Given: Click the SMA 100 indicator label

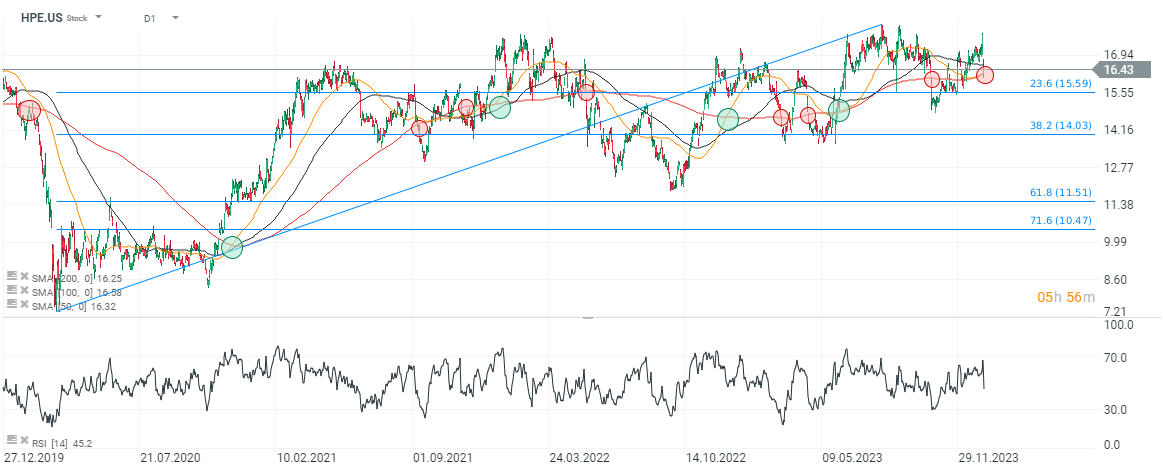Looking at the screenshot, I should pos(77,292).
